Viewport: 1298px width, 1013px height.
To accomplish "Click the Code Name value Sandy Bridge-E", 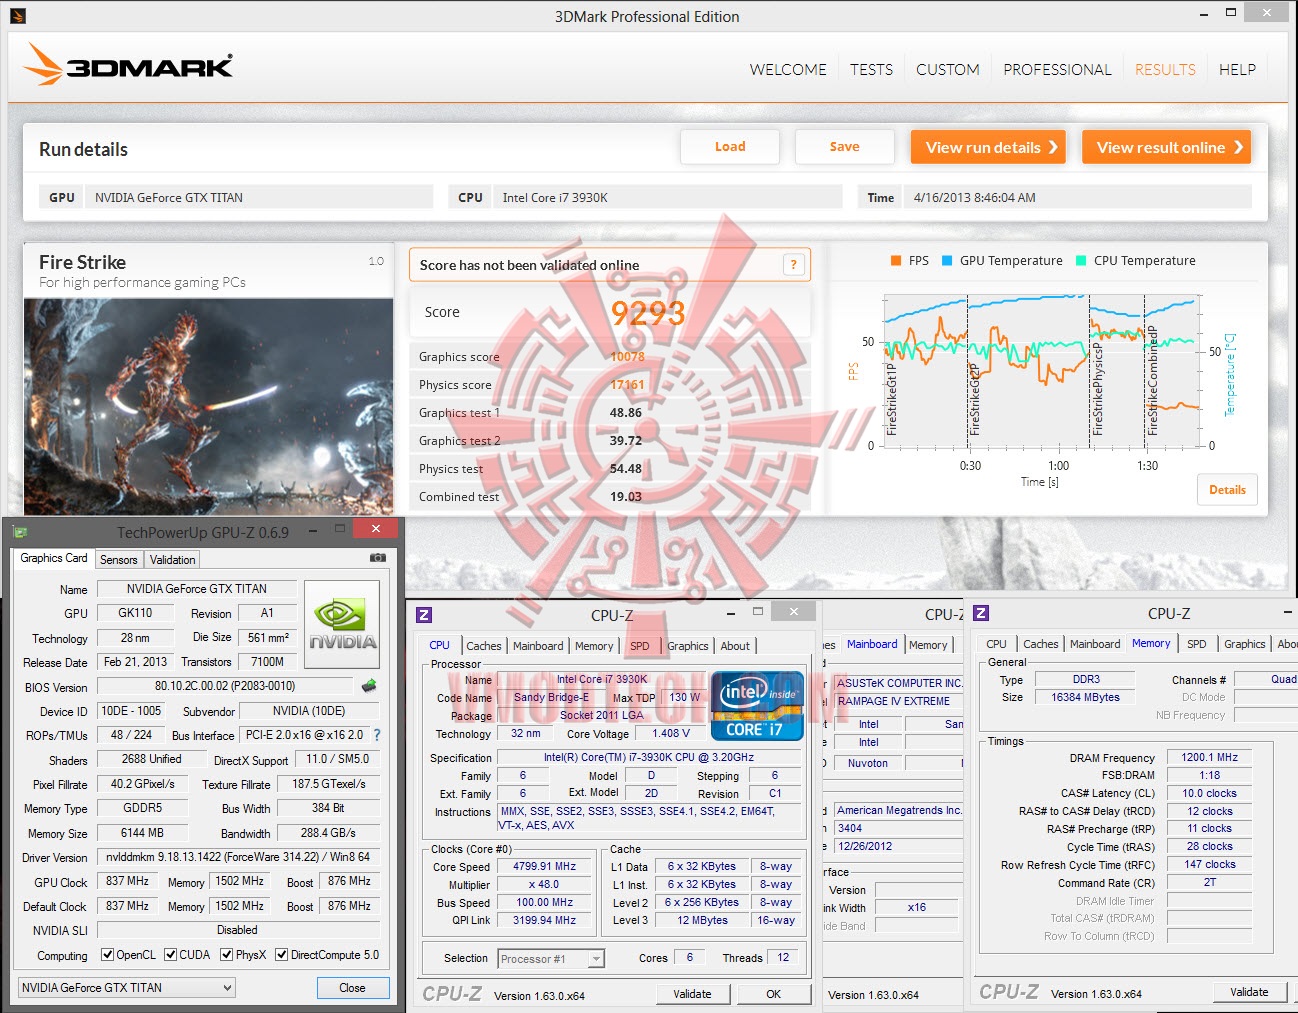I will point(551,698).
